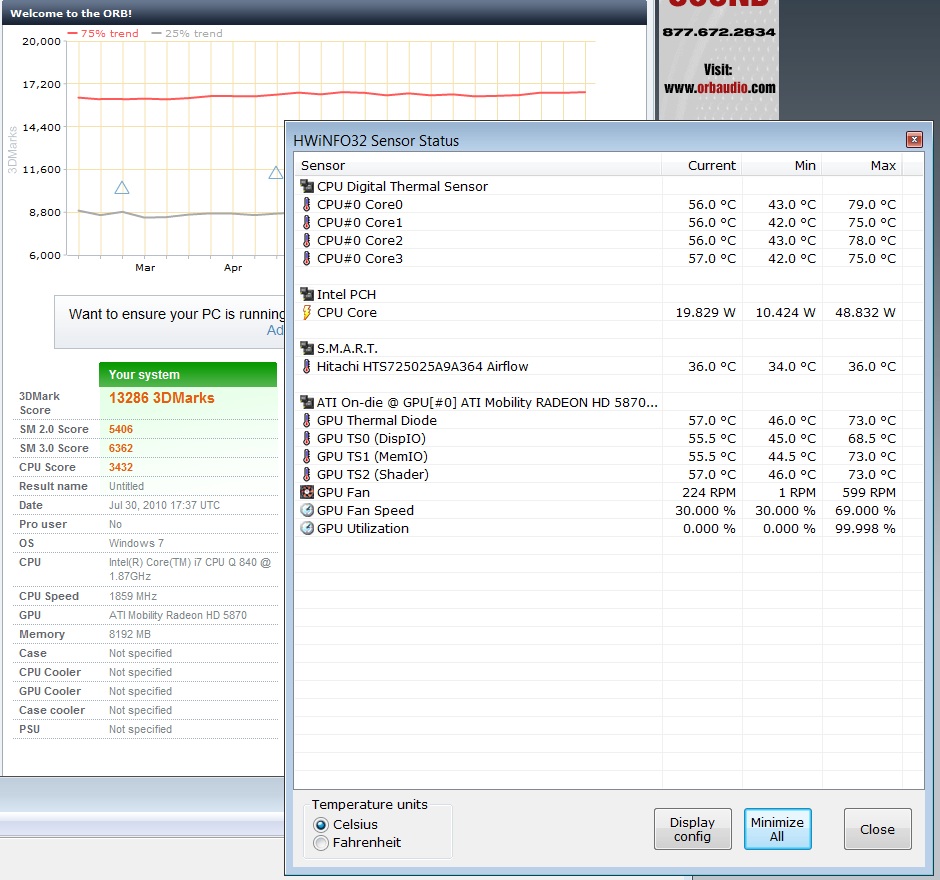Click the lightning power icon for CPU Core
The image size is (940, 880).
point(307,312)
